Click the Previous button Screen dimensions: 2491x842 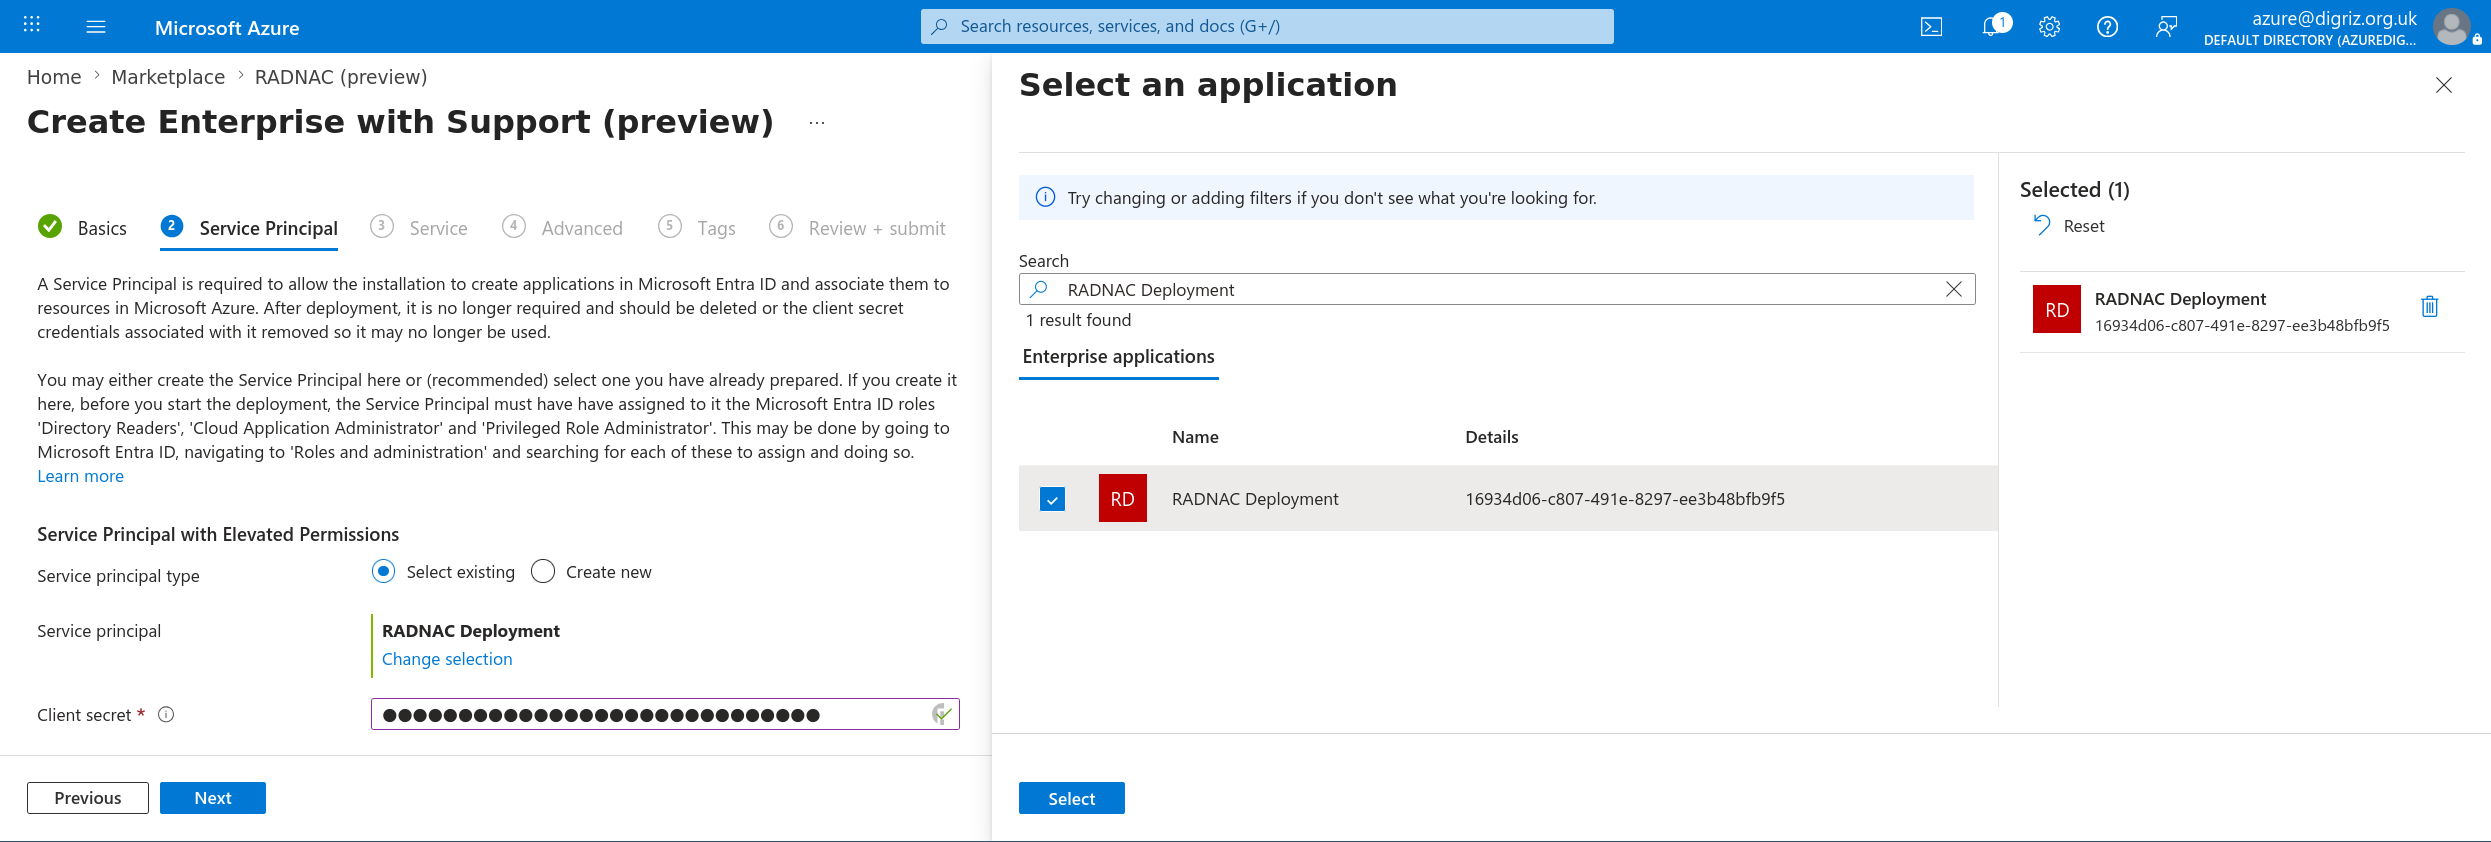tap(88, 798)
